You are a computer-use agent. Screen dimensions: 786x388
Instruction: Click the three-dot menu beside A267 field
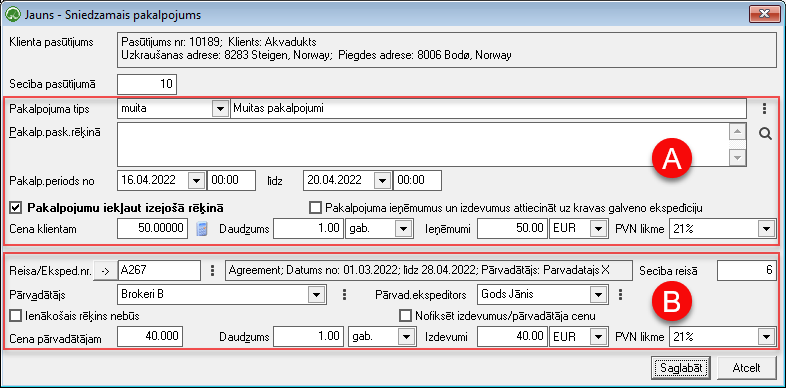pyautogui.click(x=213, y=271)
